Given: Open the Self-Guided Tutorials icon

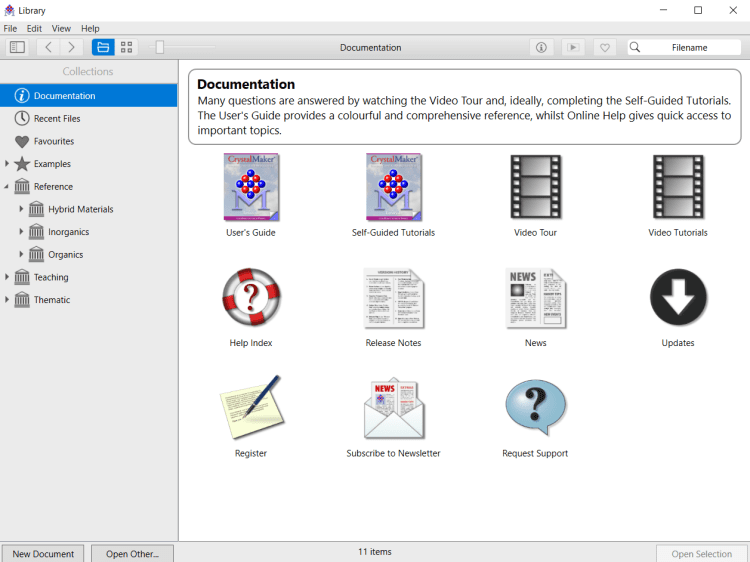Looking at the screenshot, I should pyautogui.click(x=393, y=187).
